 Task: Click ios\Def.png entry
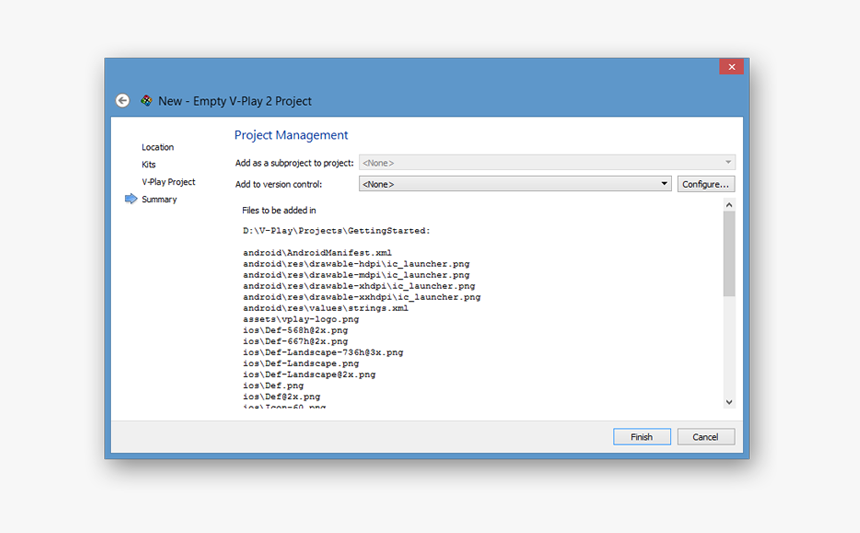coord(273,385)
